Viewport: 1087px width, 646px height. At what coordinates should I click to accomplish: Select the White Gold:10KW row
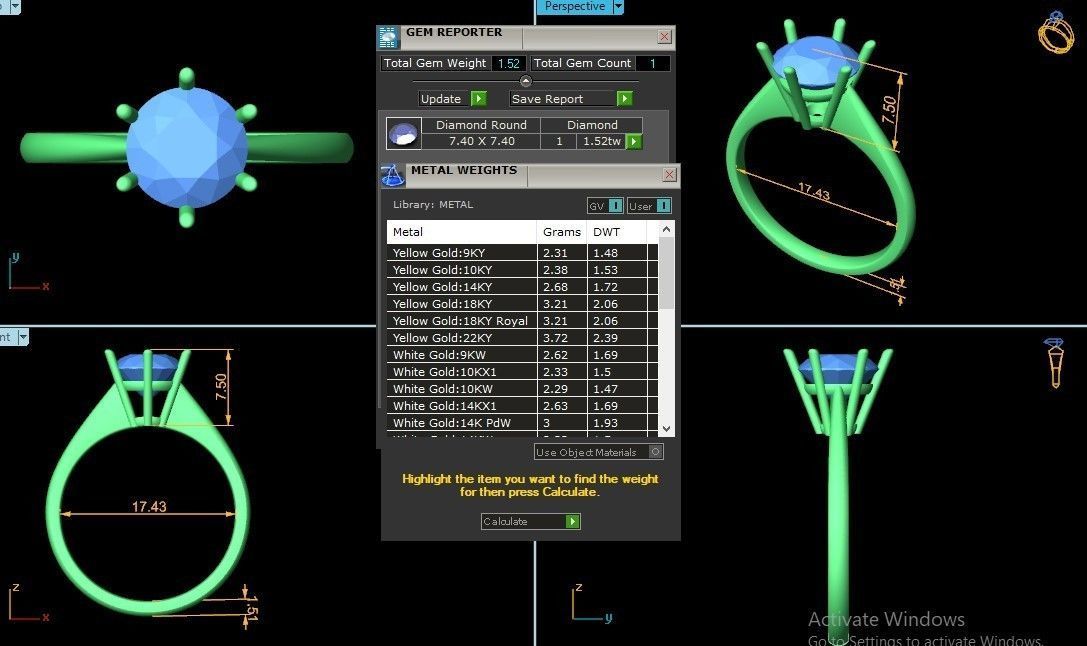coord(522,389)
